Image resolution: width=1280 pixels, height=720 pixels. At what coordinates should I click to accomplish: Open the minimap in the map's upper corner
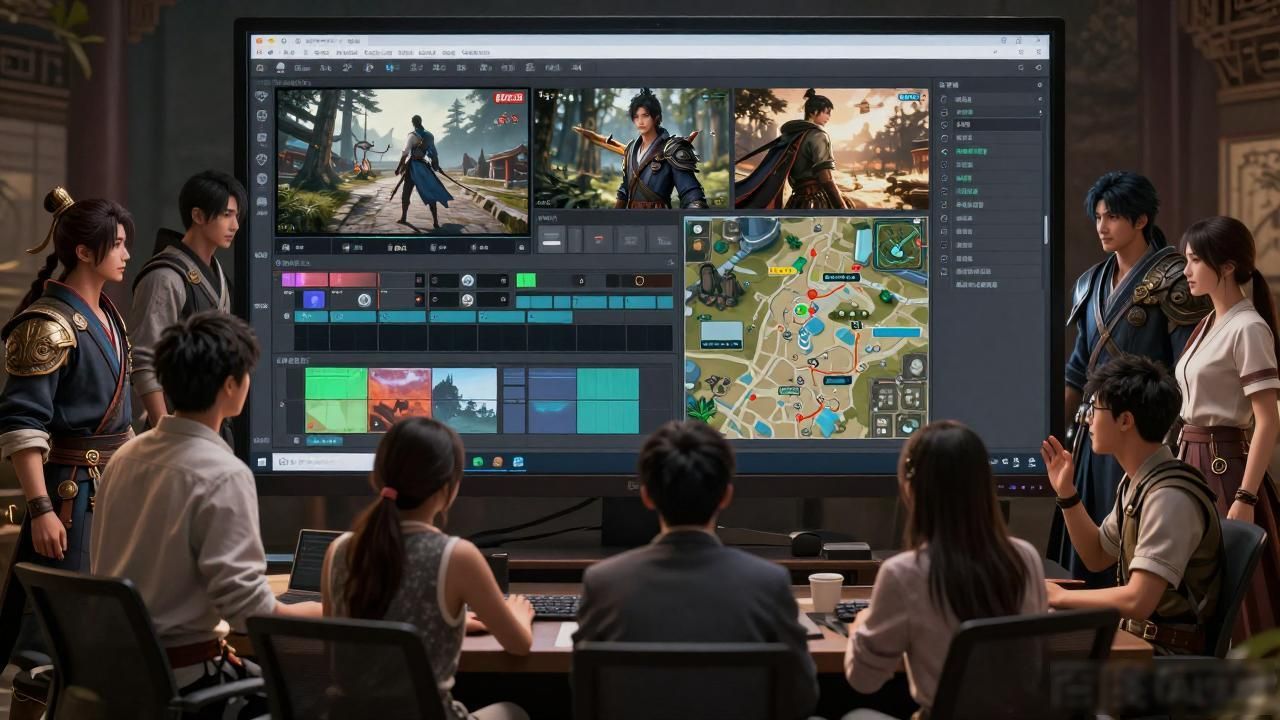point(898,245)
